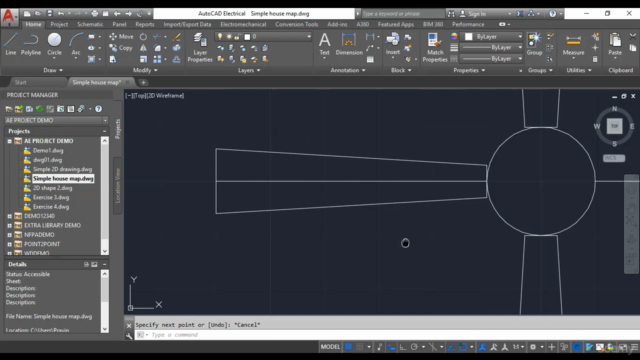640x360 pixels.
Task: Toggle snap mode in status bar
Action: [x=360, y=347]
